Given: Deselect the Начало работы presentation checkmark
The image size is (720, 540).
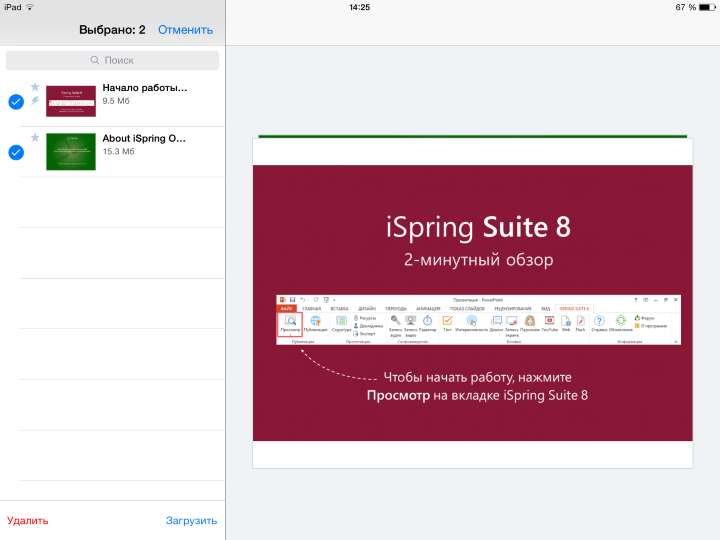Looking at the screenshot, I should 16,102.
